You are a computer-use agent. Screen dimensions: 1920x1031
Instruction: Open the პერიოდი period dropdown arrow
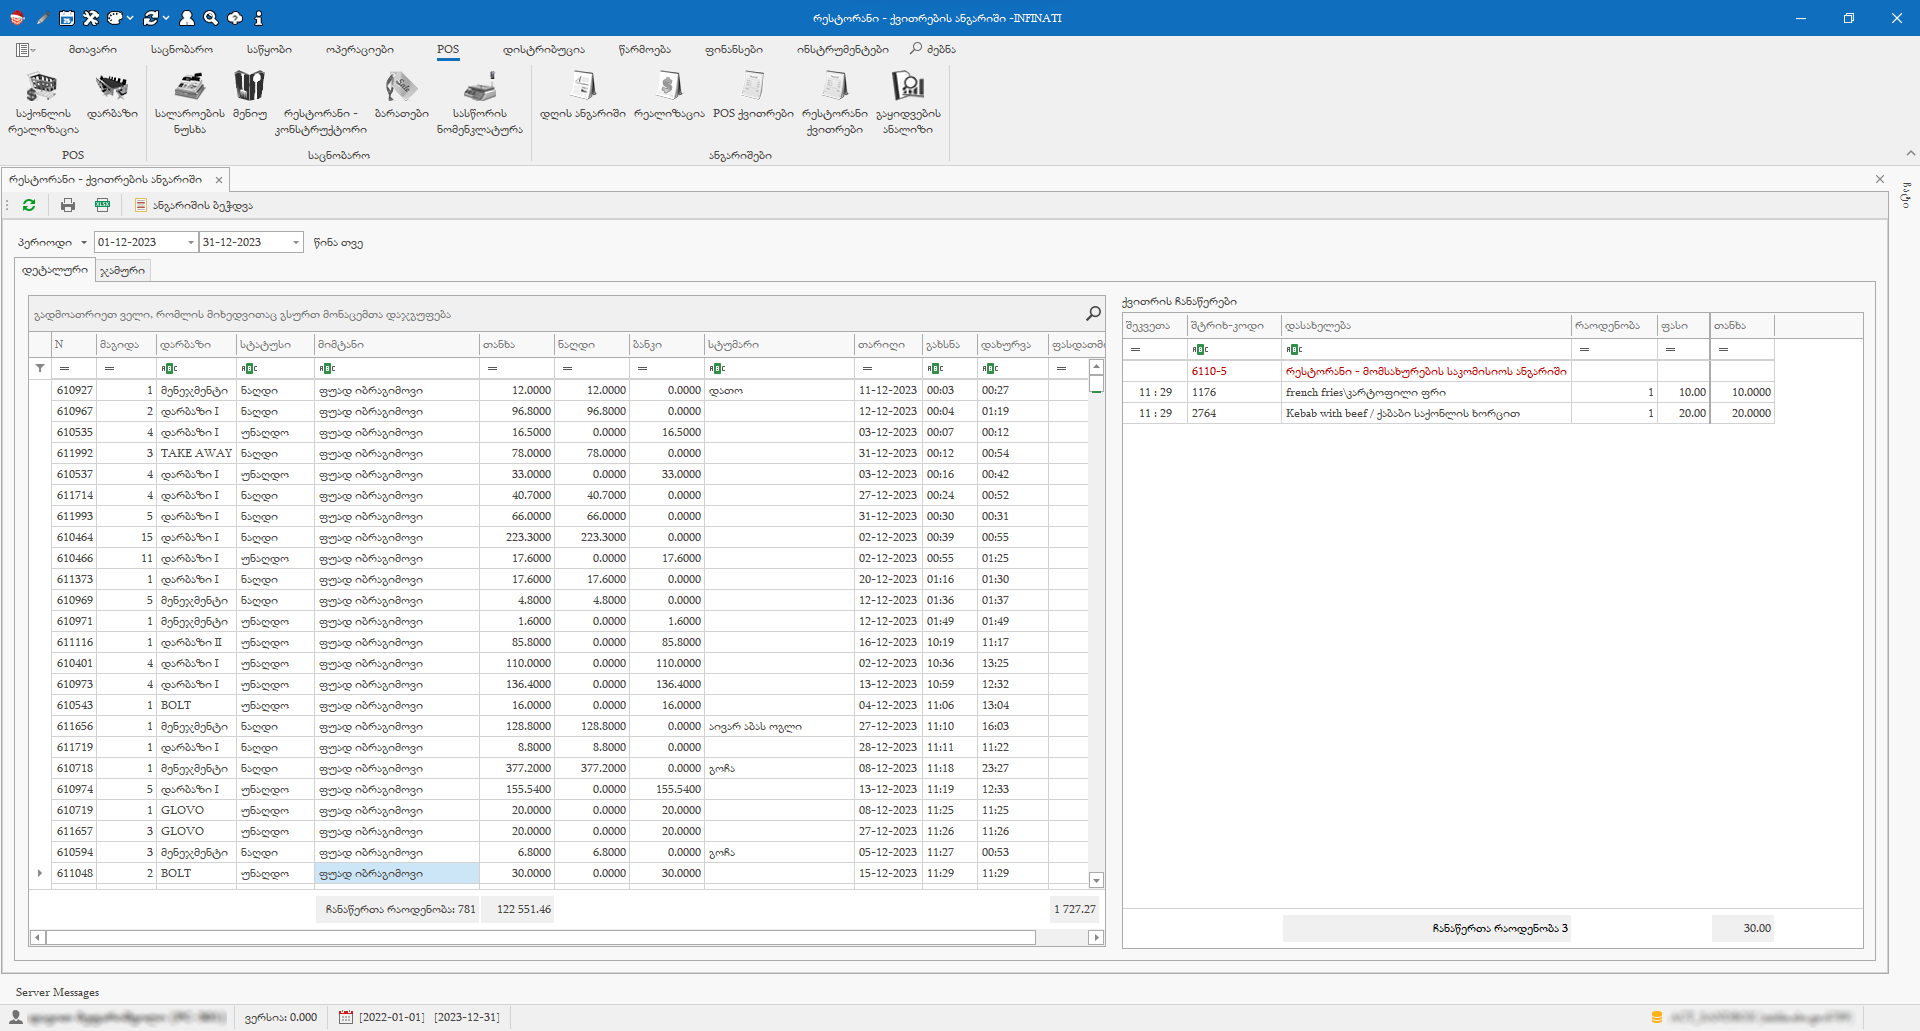(x=84, y=243)
